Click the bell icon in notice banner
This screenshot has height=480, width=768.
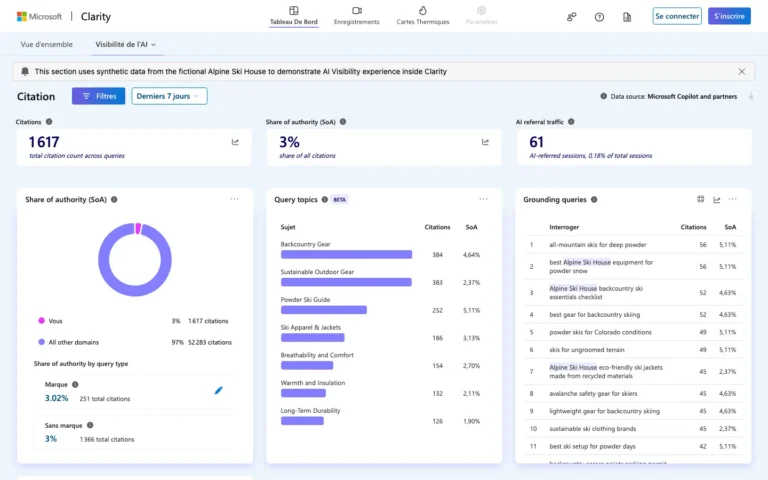click(x=25, y=72)
